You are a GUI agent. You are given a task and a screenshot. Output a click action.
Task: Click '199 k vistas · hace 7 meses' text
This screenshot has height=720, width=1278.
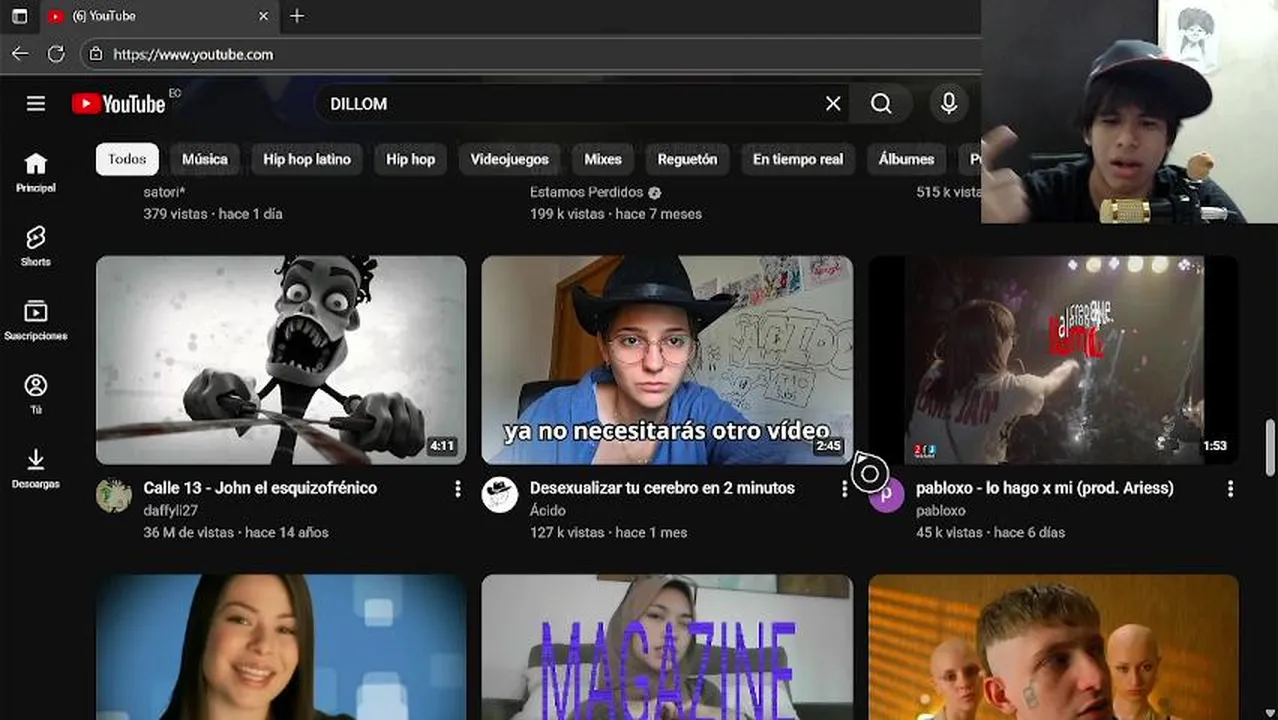click(x=616, y=214)
